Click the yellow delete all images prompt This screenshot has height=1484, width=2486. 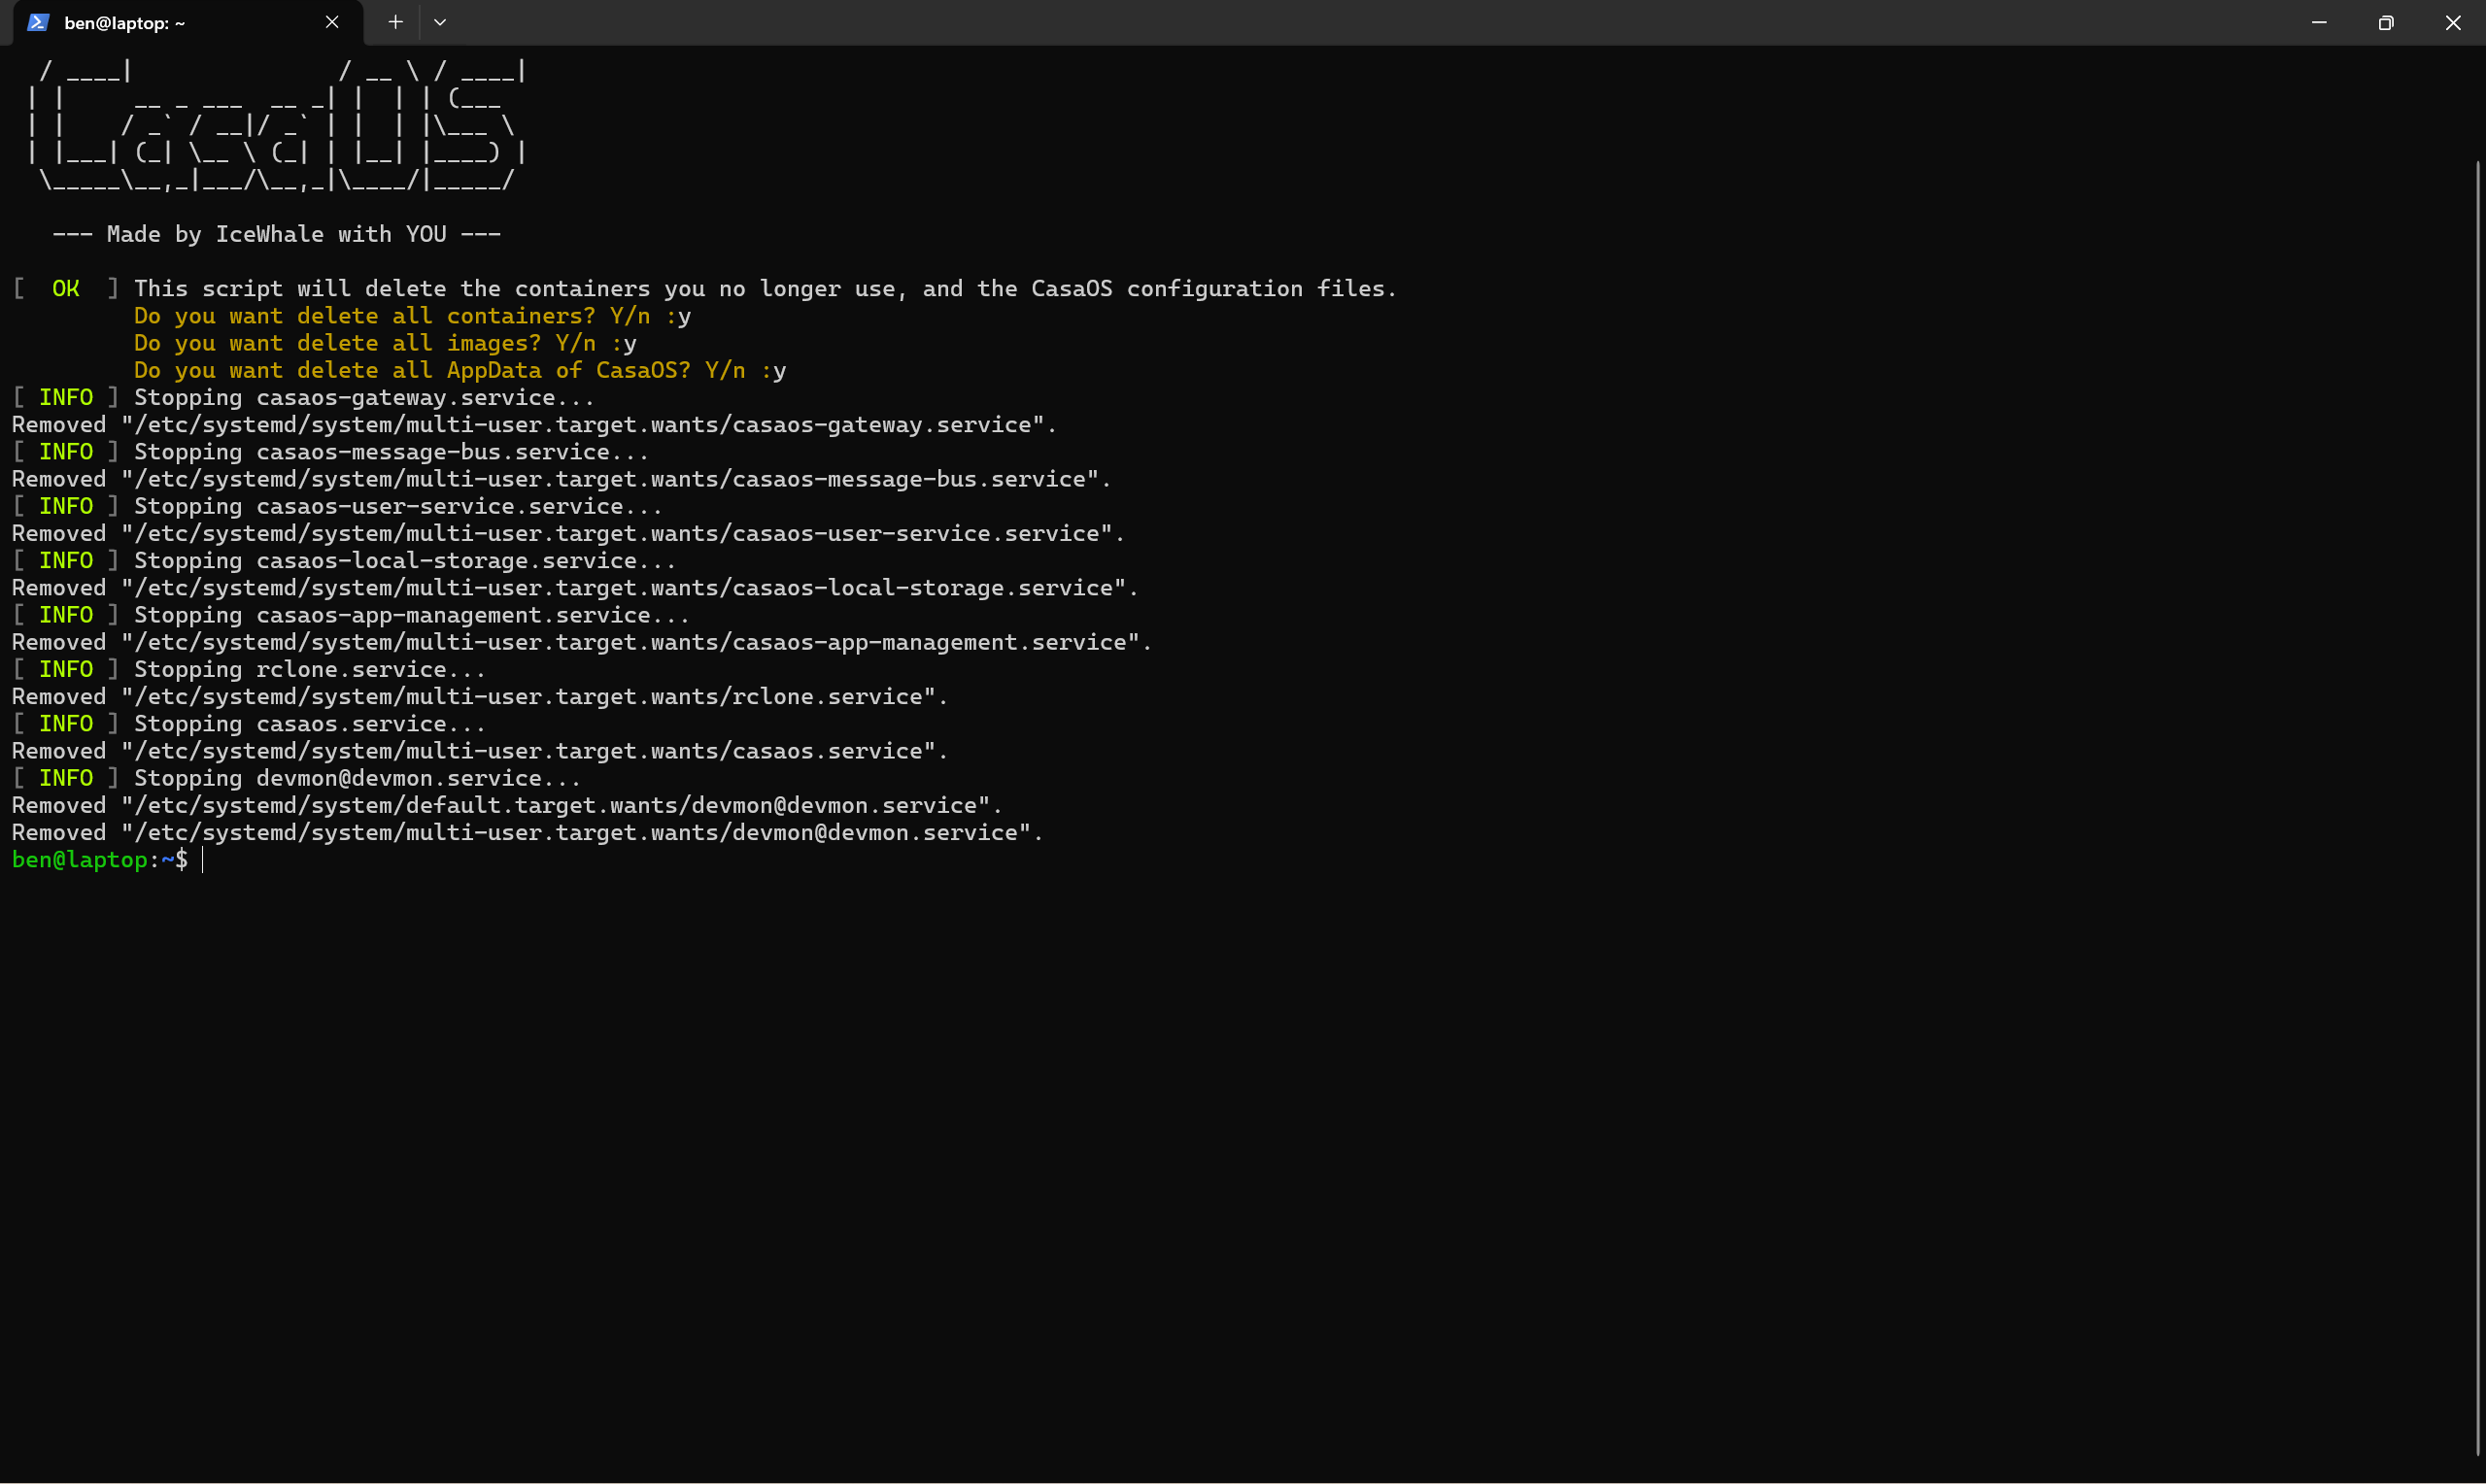coord(384,343)
